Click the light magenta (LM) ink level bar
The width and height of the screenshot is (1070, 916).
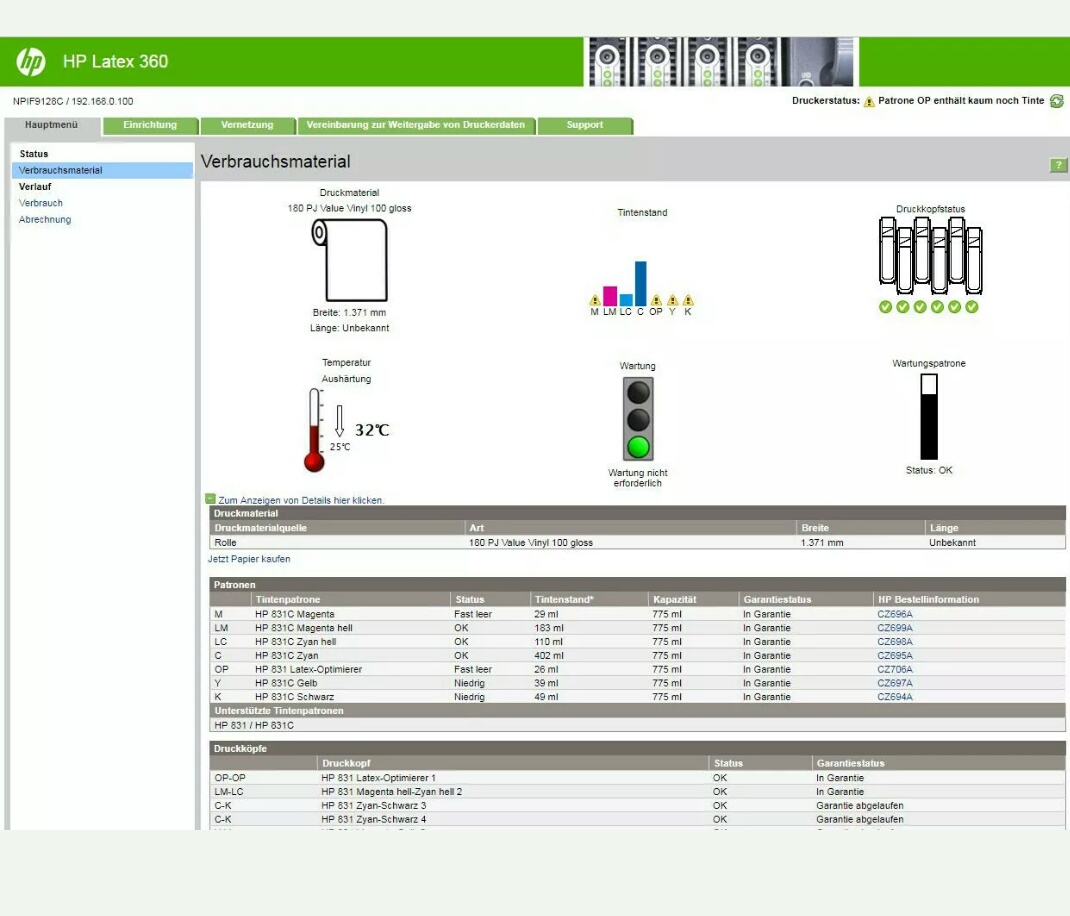(610, 296)
